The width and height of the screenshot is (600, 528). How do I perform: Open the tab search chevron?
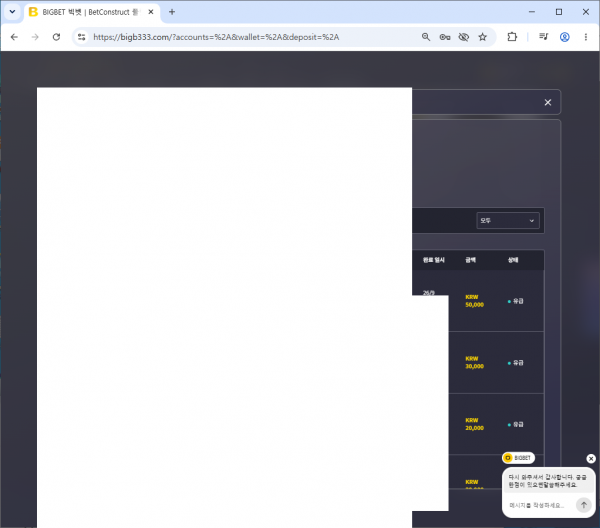click(x=12, y=12)
